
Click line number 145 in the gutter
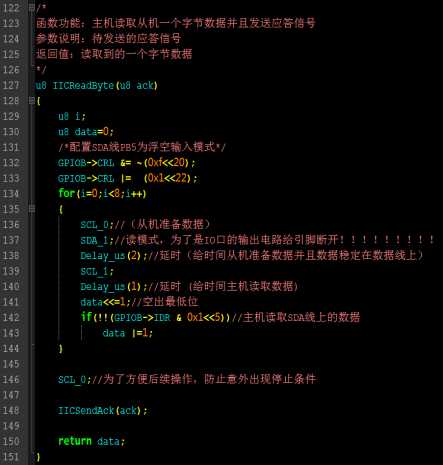[11, 364]
